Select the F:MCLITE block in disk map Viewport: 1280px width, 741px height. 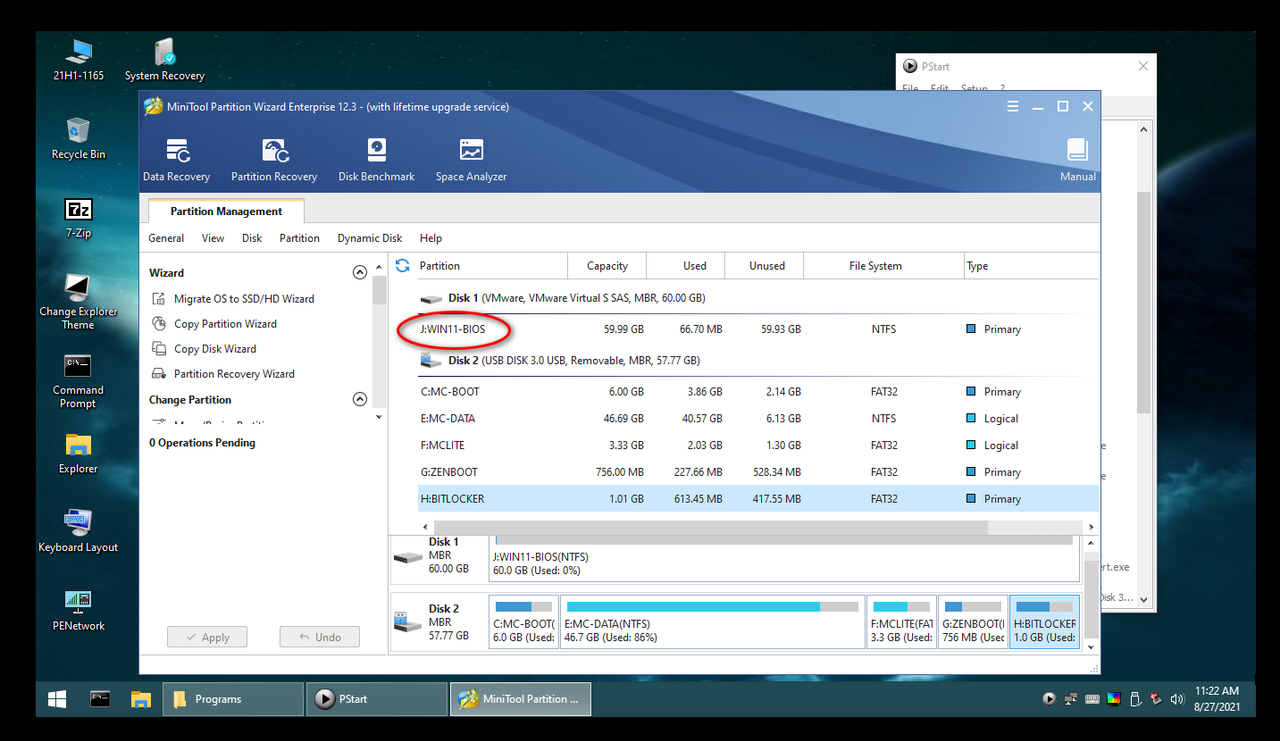[x=902, y=622]
